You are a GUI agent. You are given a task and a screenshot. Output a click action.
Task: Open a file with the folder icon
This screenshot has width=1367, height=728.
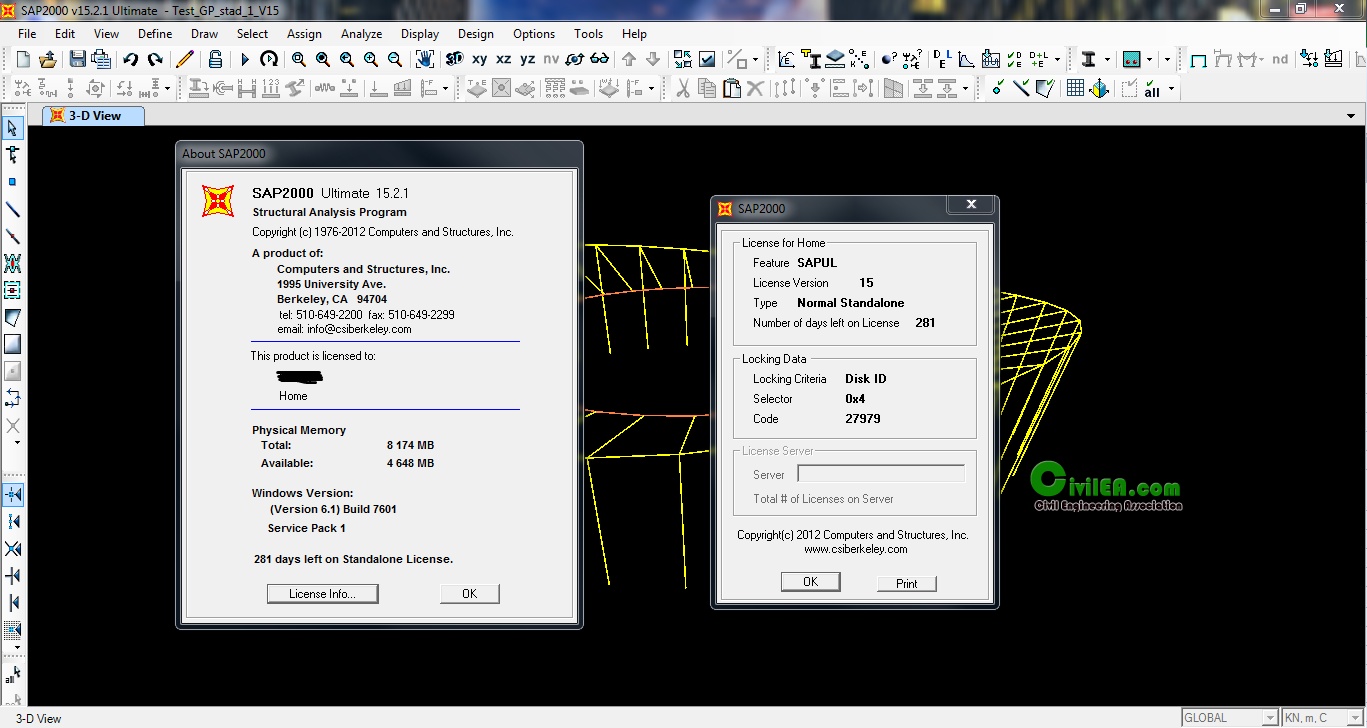tap(47, 60)
